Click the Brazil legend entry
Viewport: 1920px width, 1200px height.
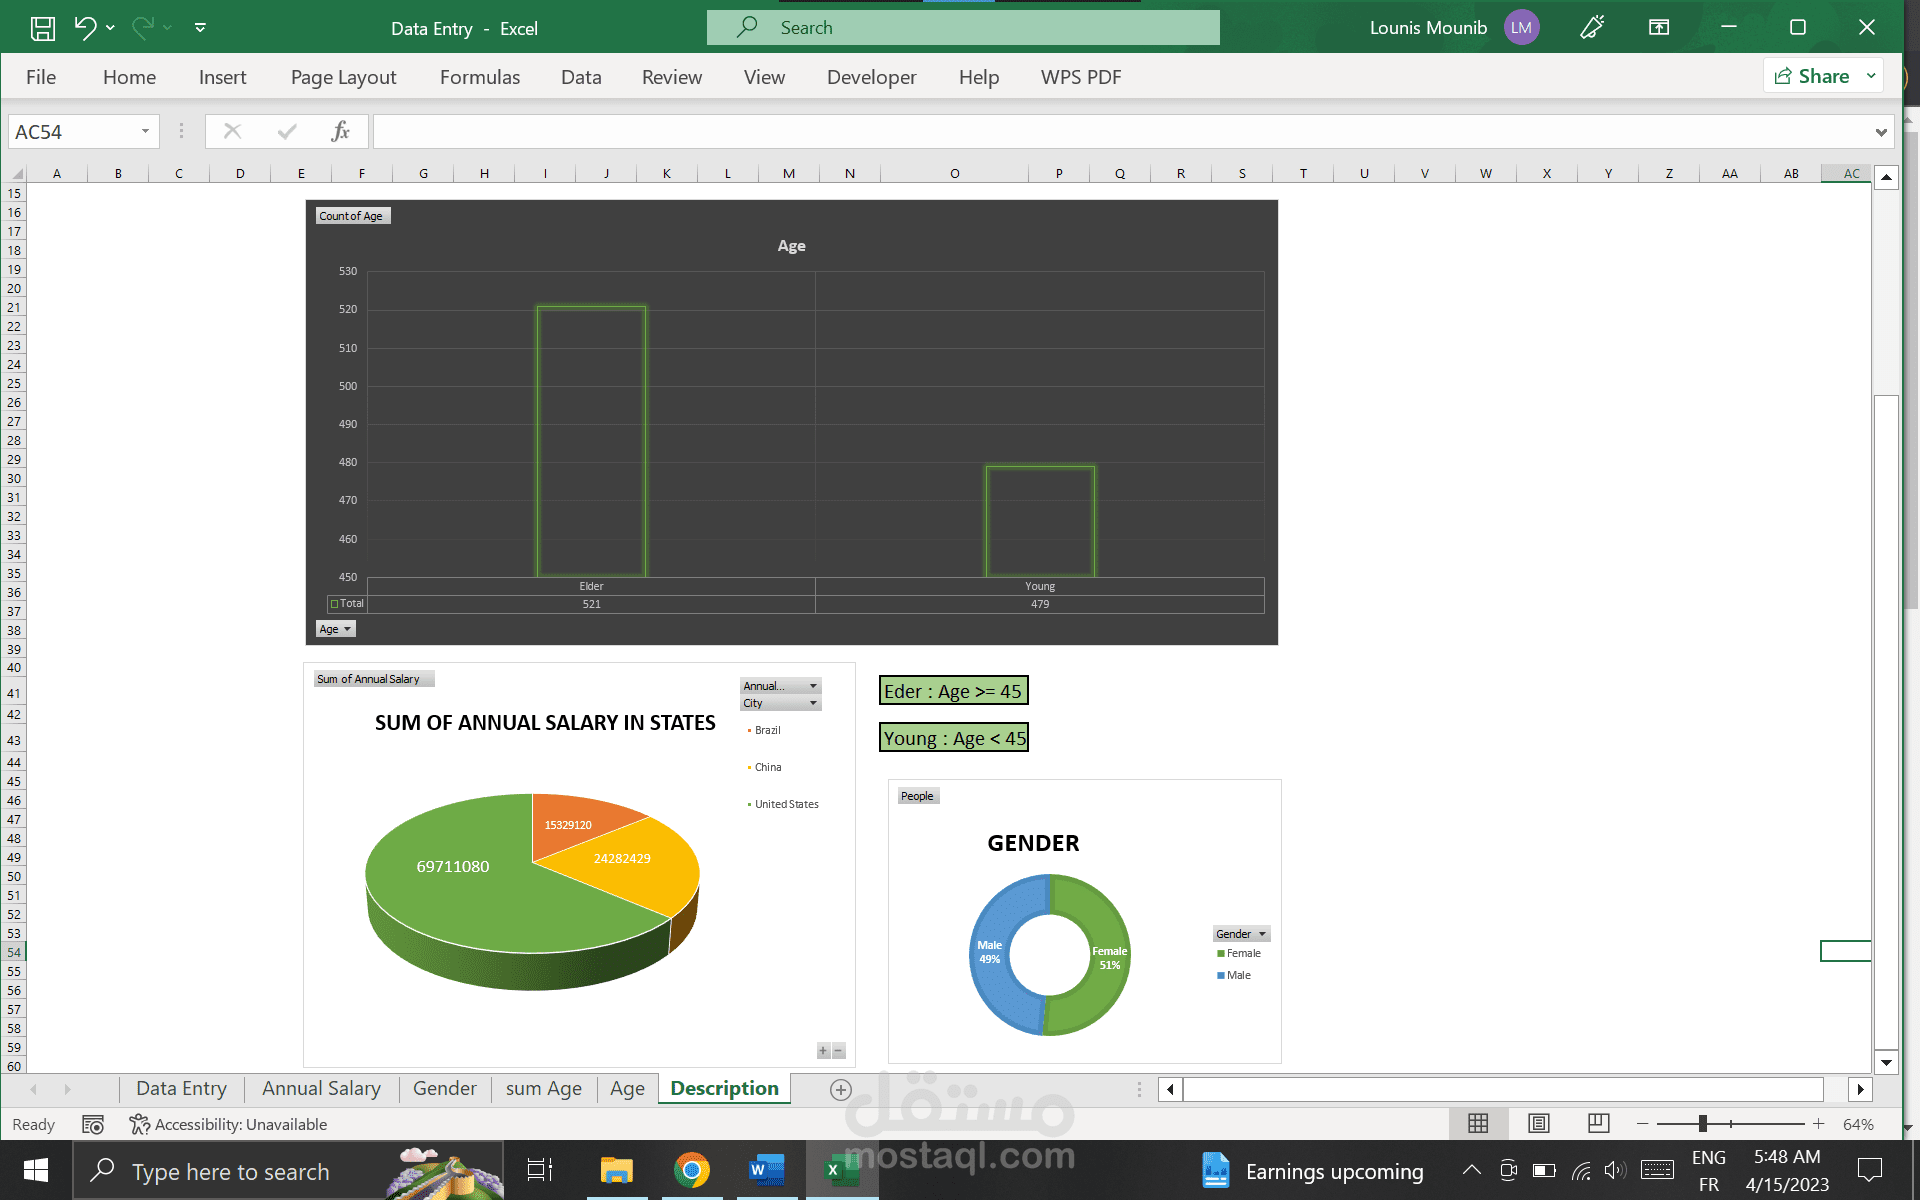[x=764, y=730]
